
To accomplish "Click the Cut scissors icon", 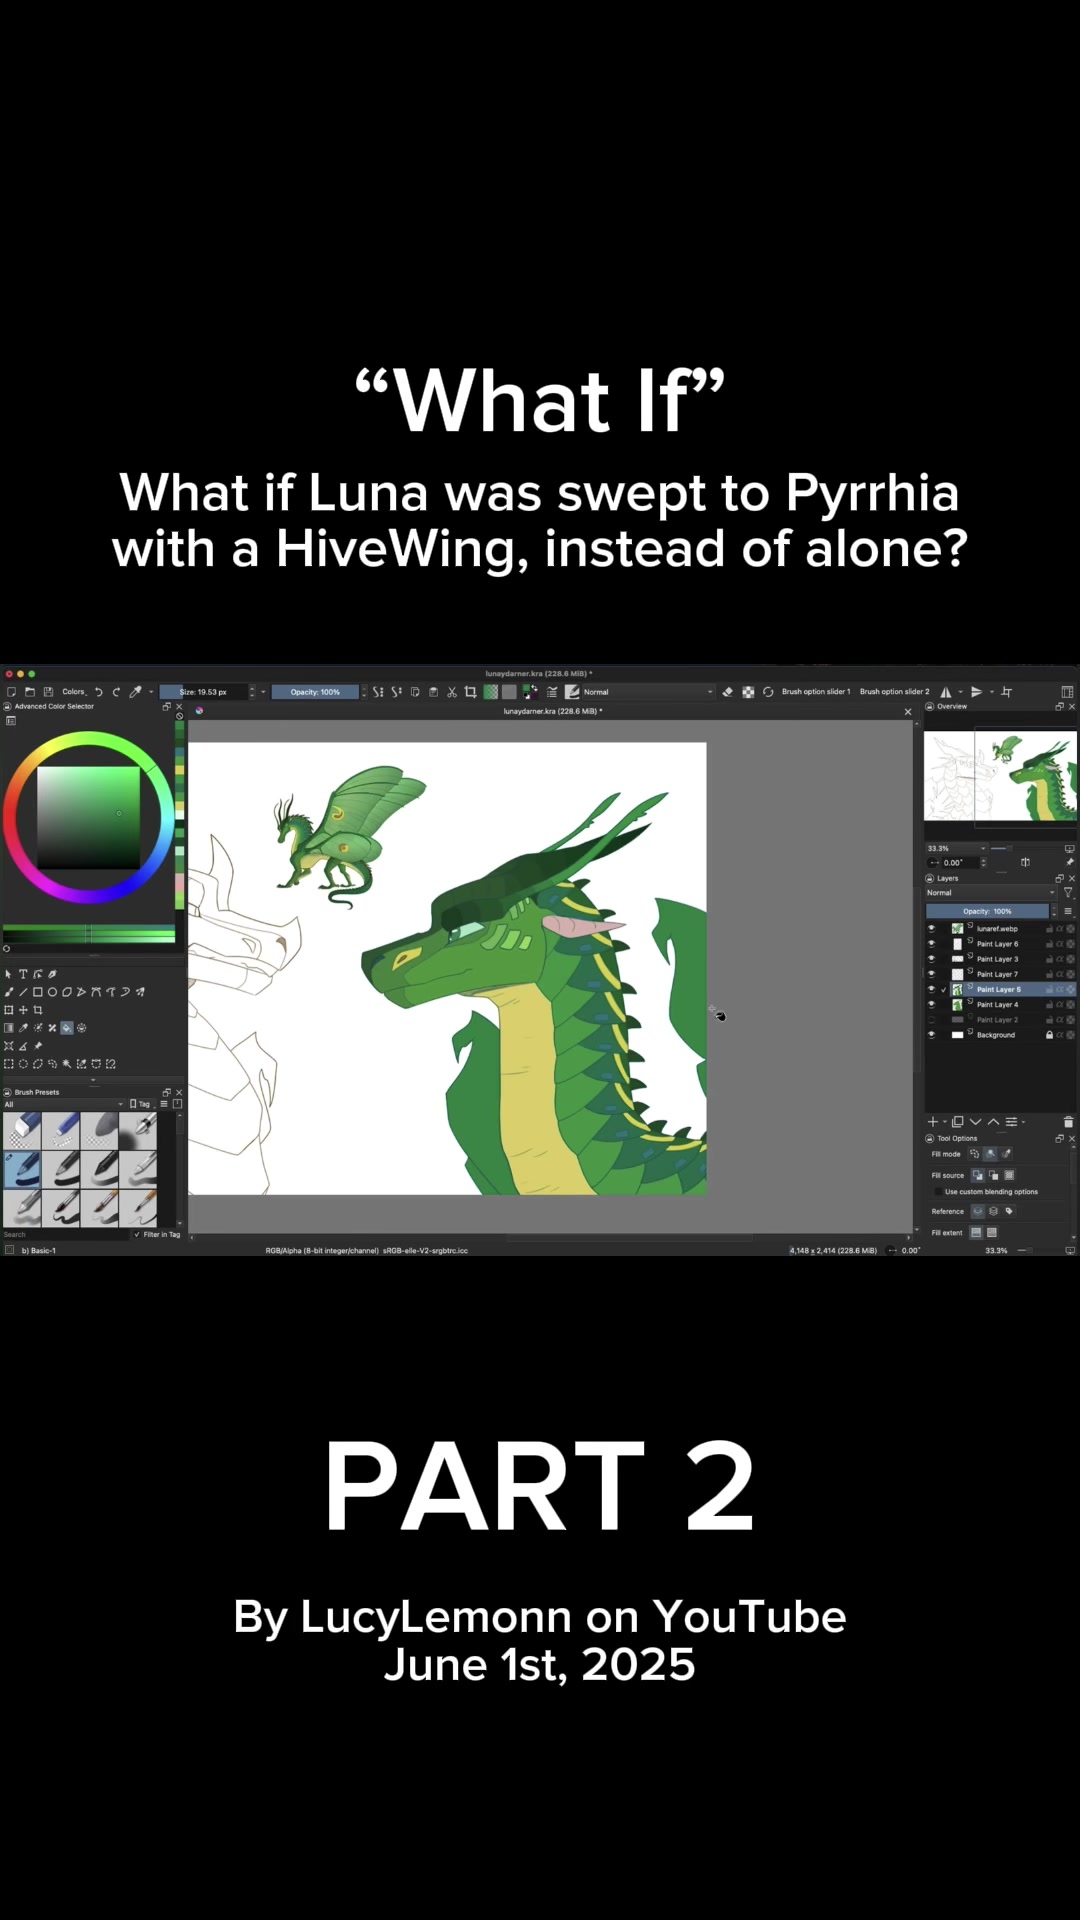I will (452, 692).
